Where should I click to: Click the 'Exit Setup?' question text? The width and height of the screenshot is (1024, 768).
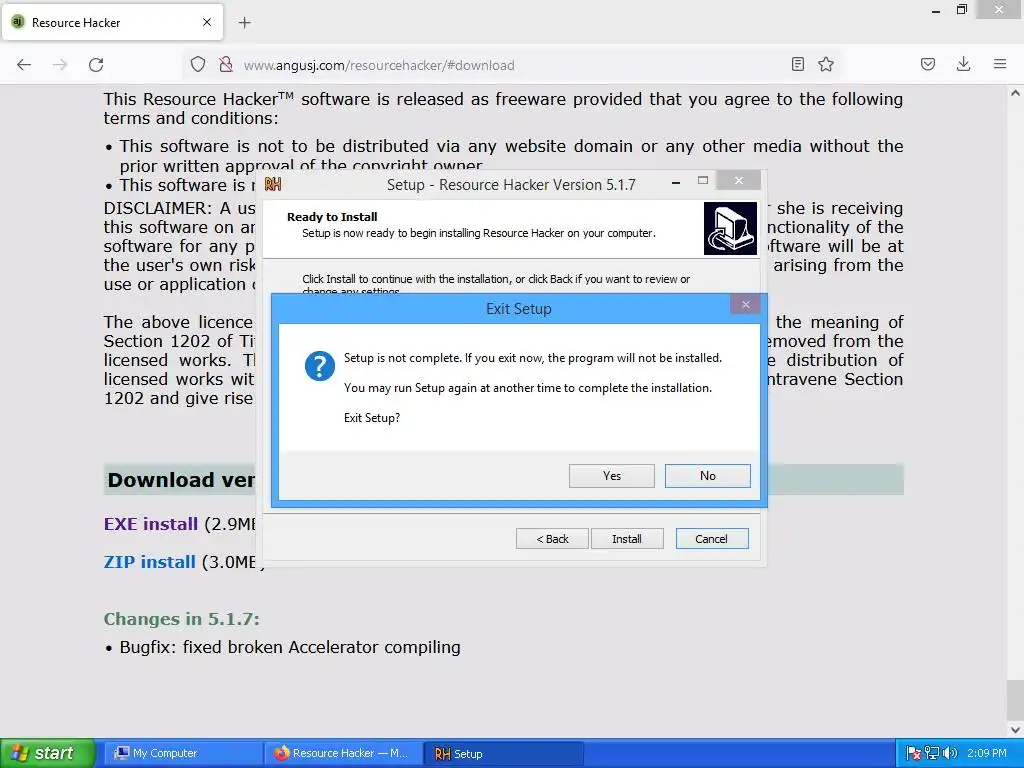click(x=372, y=418)
